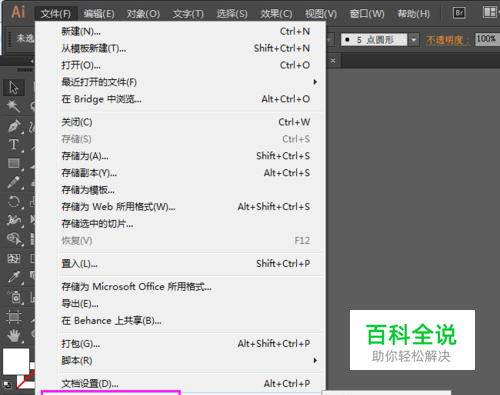The height and width of the screenshot is (395, 500).
Task: Select the Rectangle tool
Action: [x=14, y=163]
